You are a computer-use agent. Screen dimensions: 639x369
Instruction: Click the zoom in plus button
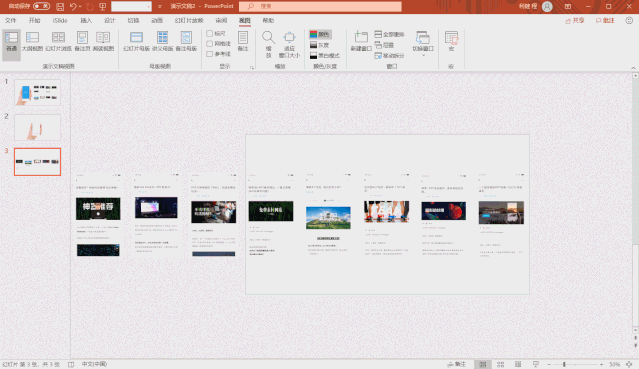click(x=602, y=364)
